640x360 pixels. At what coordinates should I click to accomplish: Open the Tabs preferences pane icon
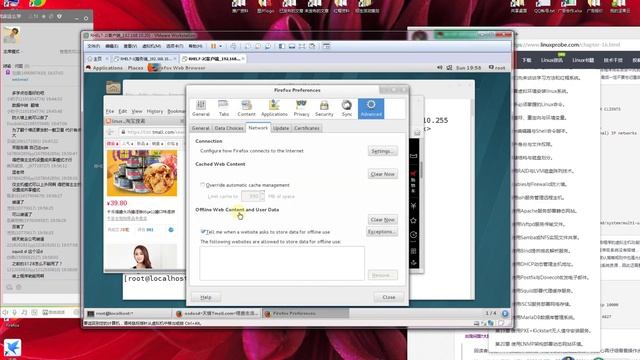[224, 109]
